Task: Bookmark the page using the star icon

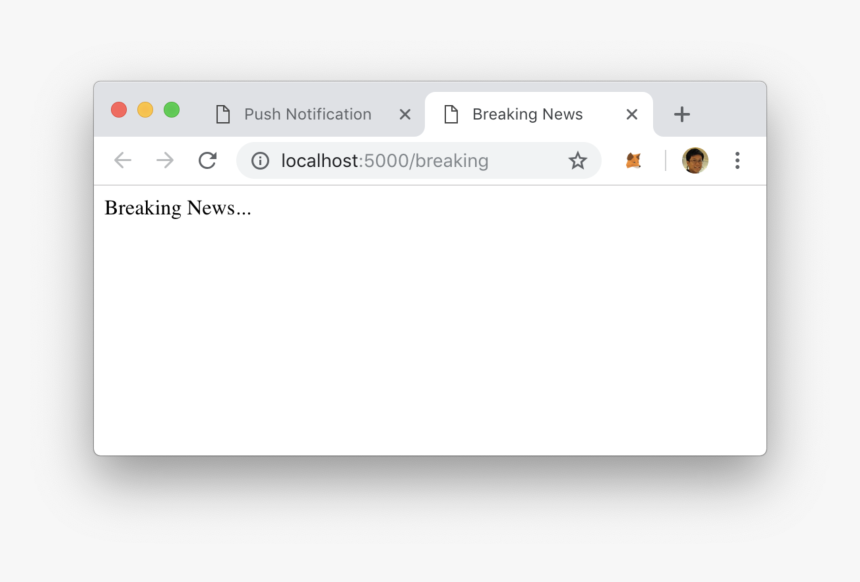Action: 578,160
